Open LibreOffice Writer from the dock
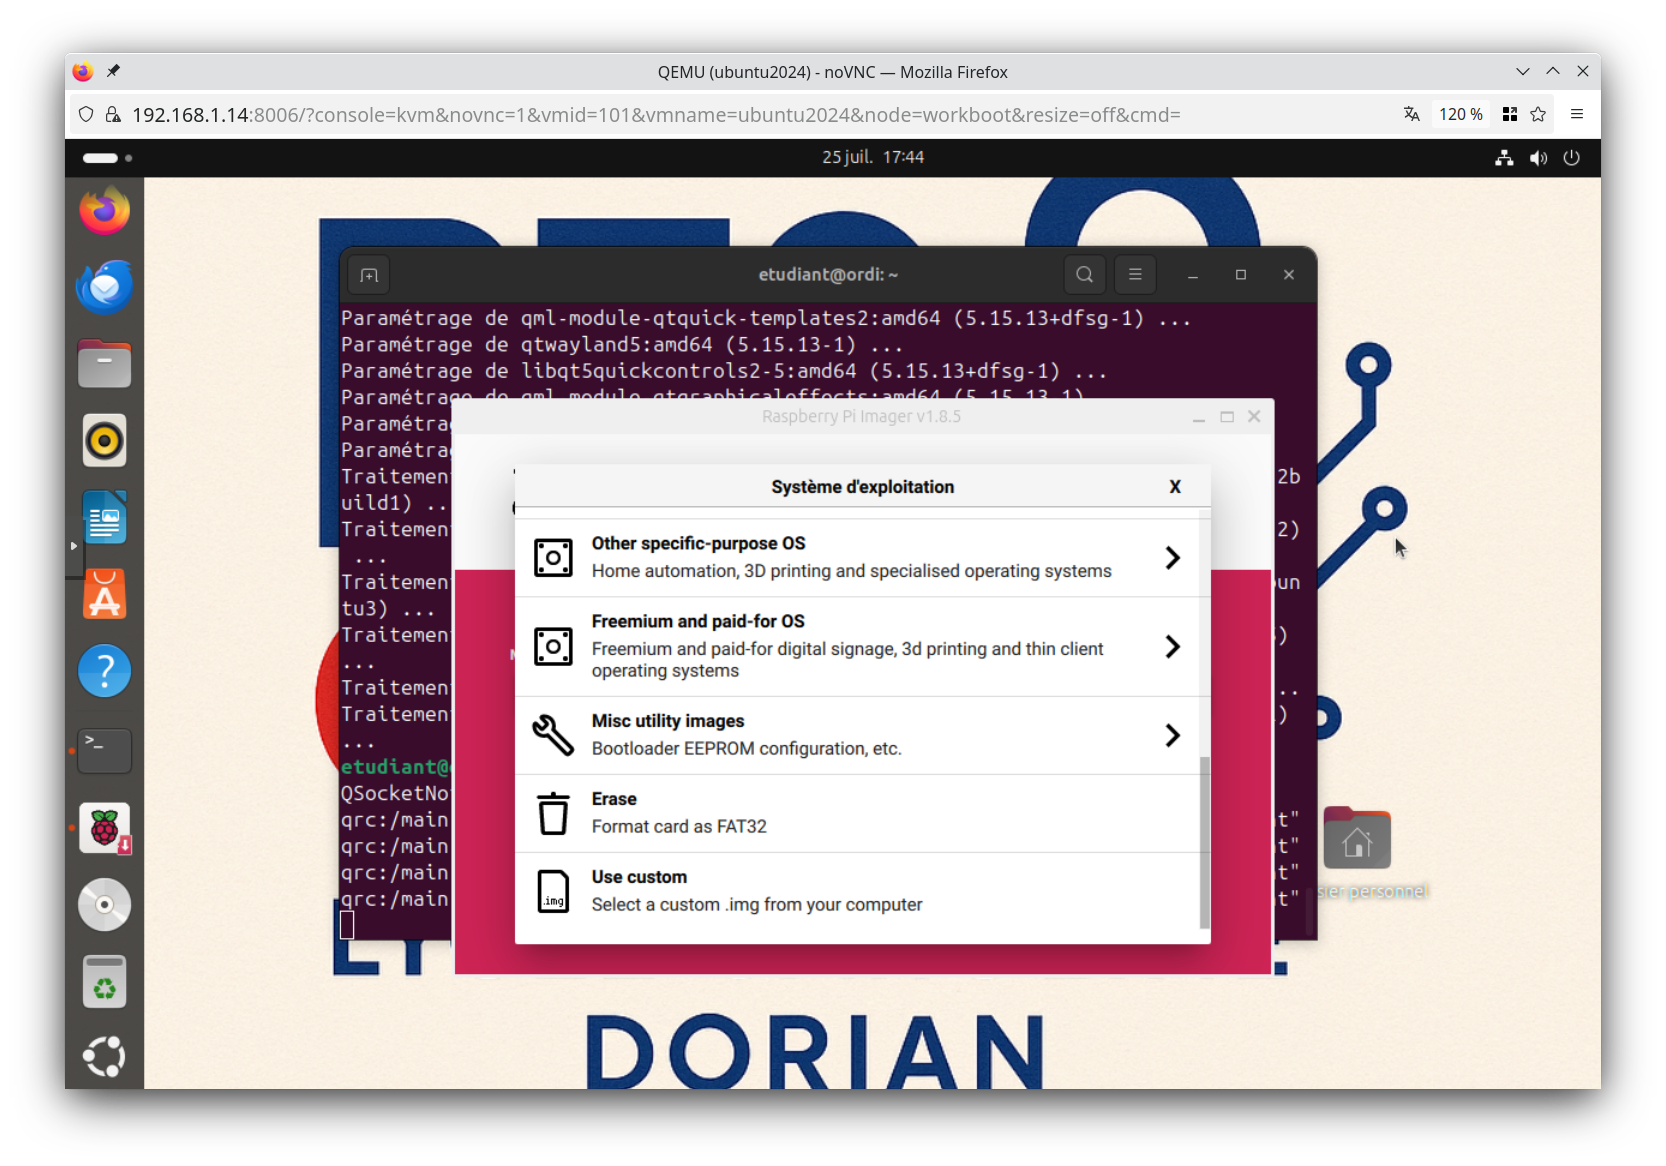This screenshot has width=1666, height=1166. point(105,518)
